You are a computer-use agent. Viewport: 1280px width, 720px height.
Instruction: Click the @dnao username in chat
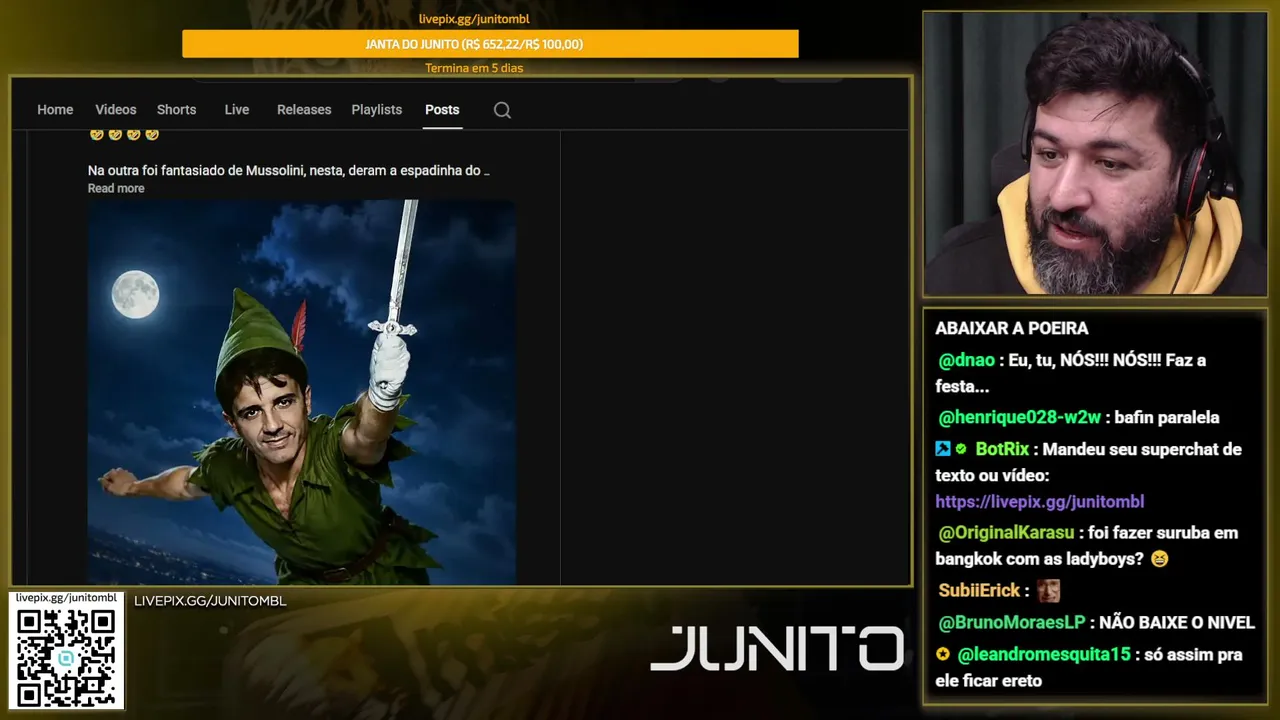point(967,360)
